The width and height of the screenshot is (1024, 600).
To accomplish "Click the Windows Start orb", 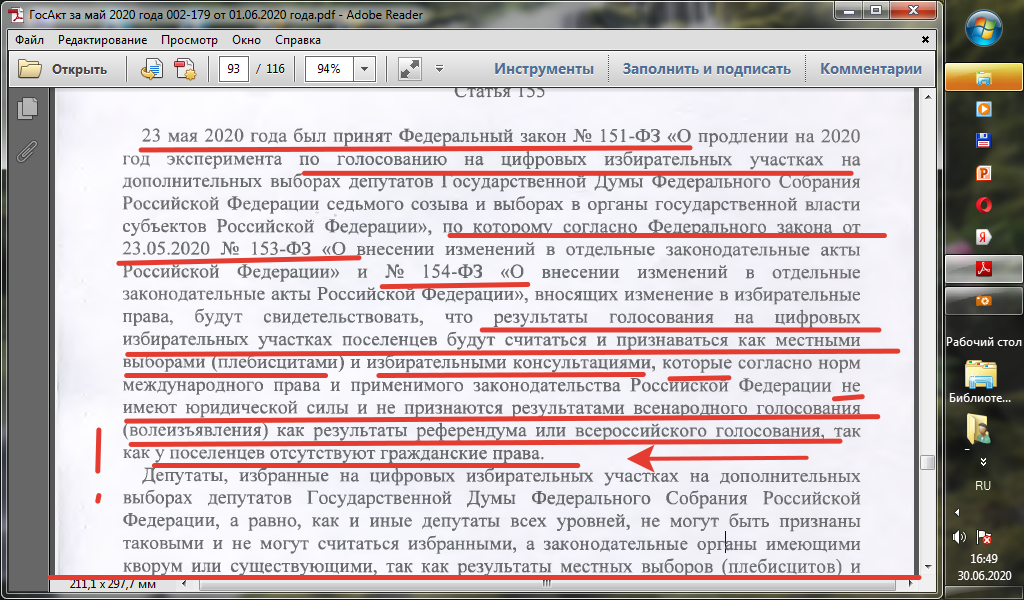I will pyautogui.click(x=984, y=30).
